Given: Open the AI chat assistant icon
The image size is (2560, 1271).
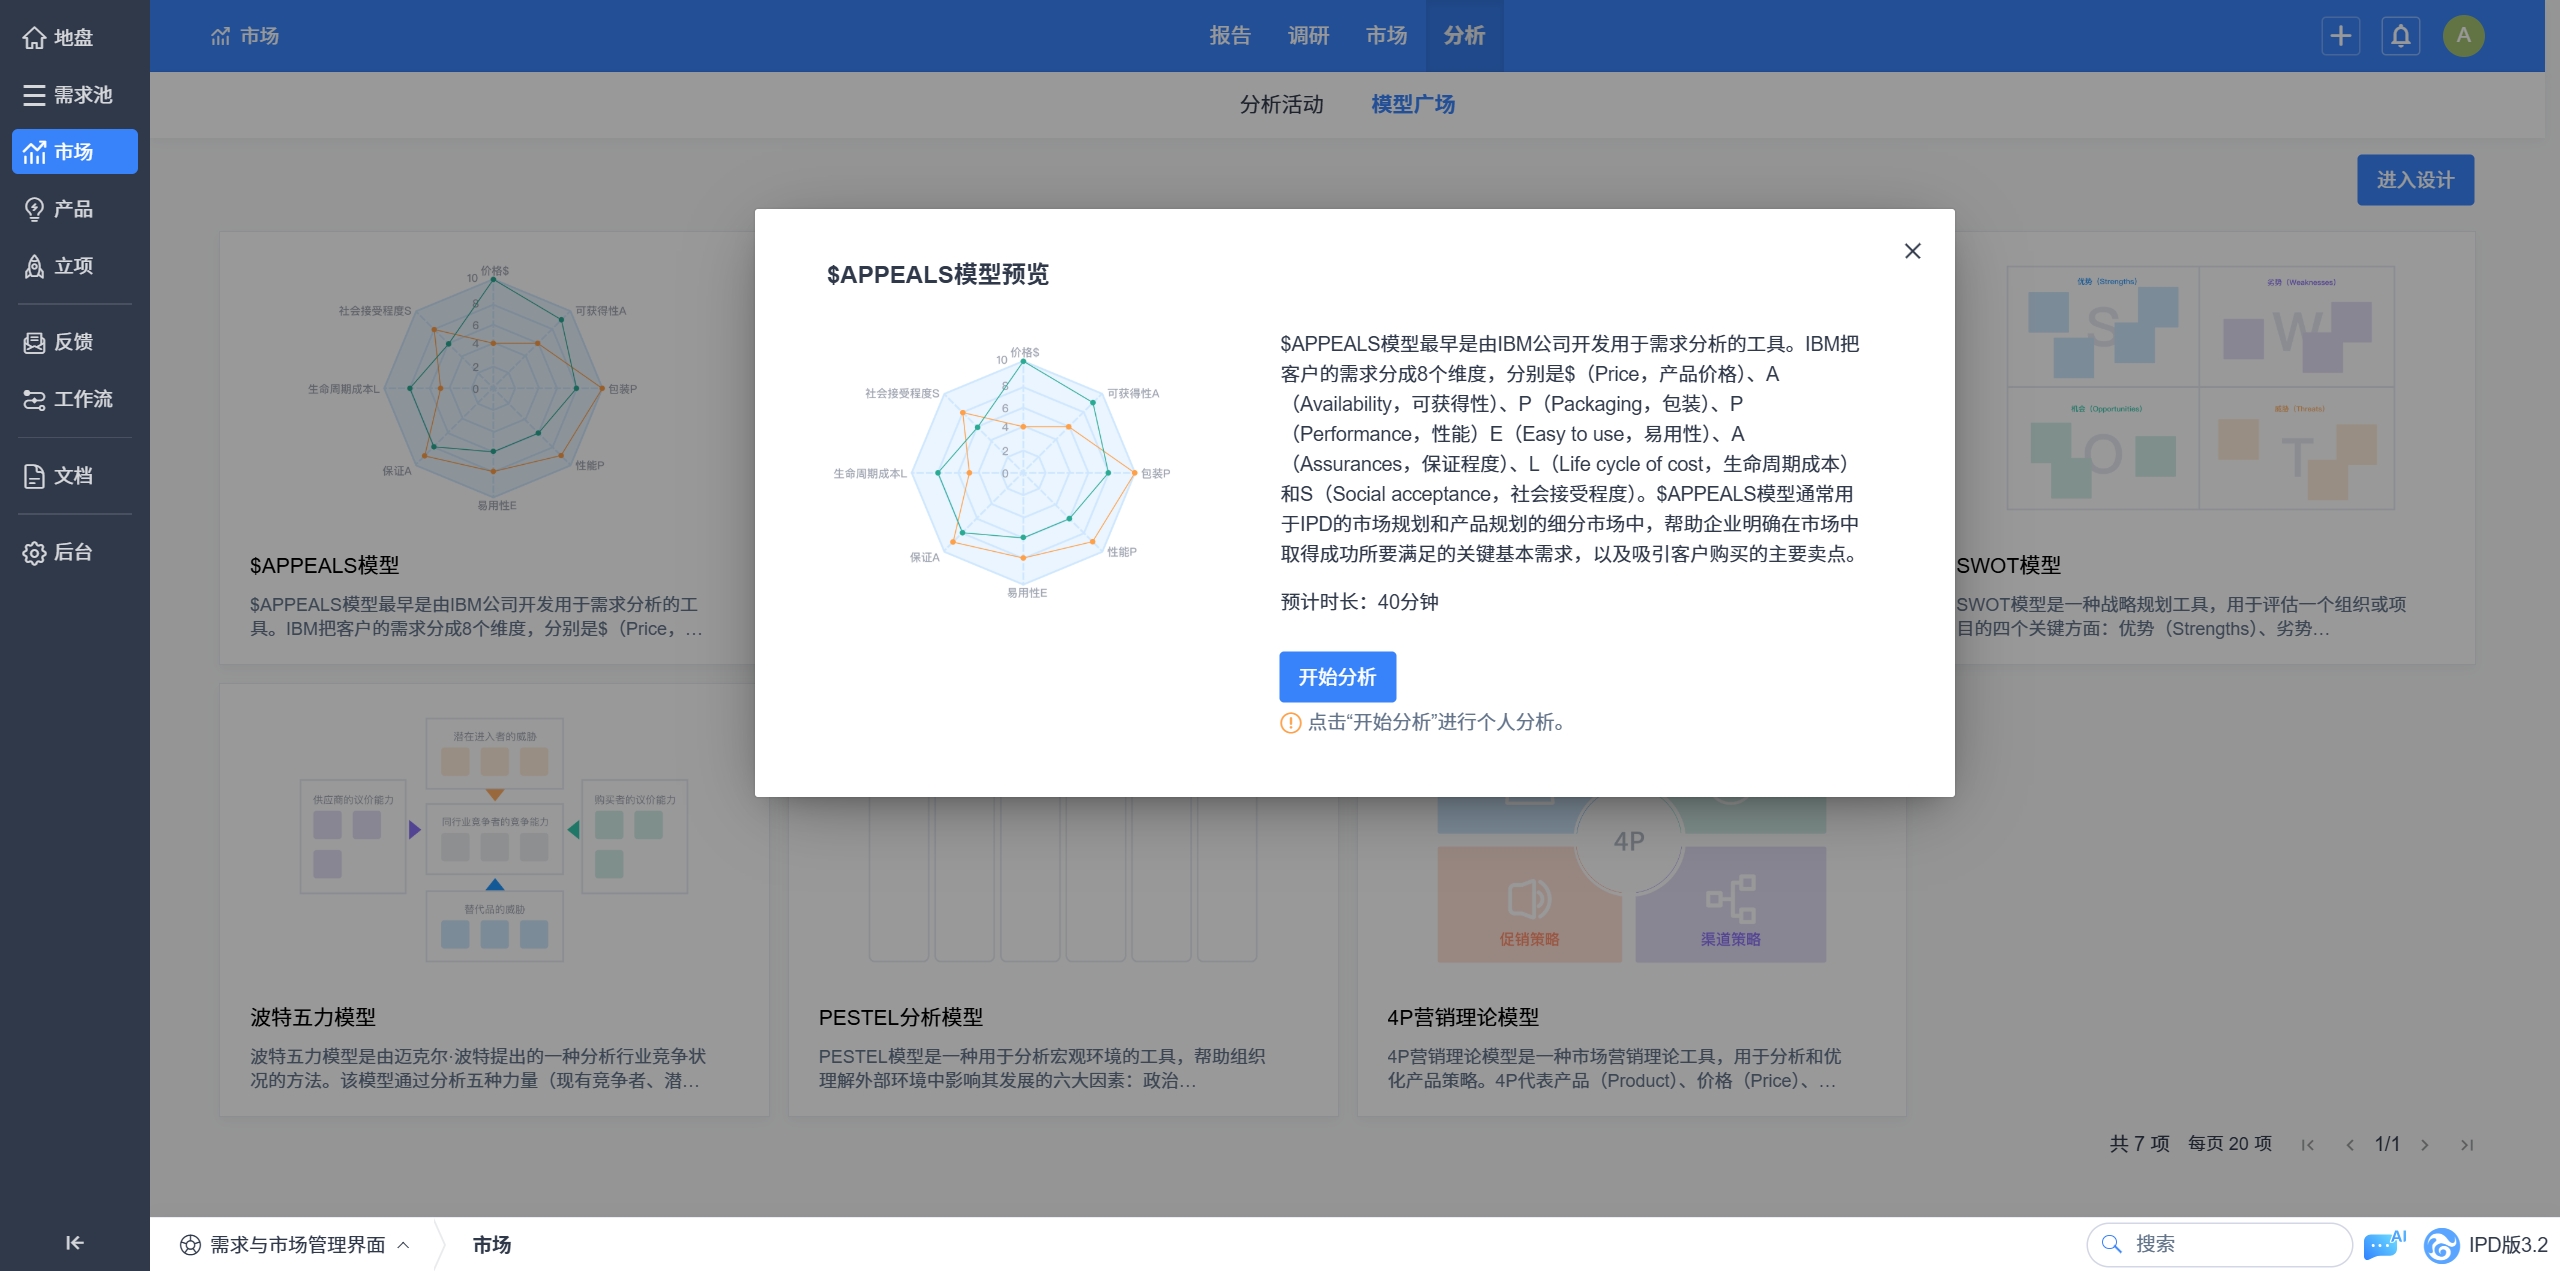Looking at the screenshot, I should coord(2383,1244).
